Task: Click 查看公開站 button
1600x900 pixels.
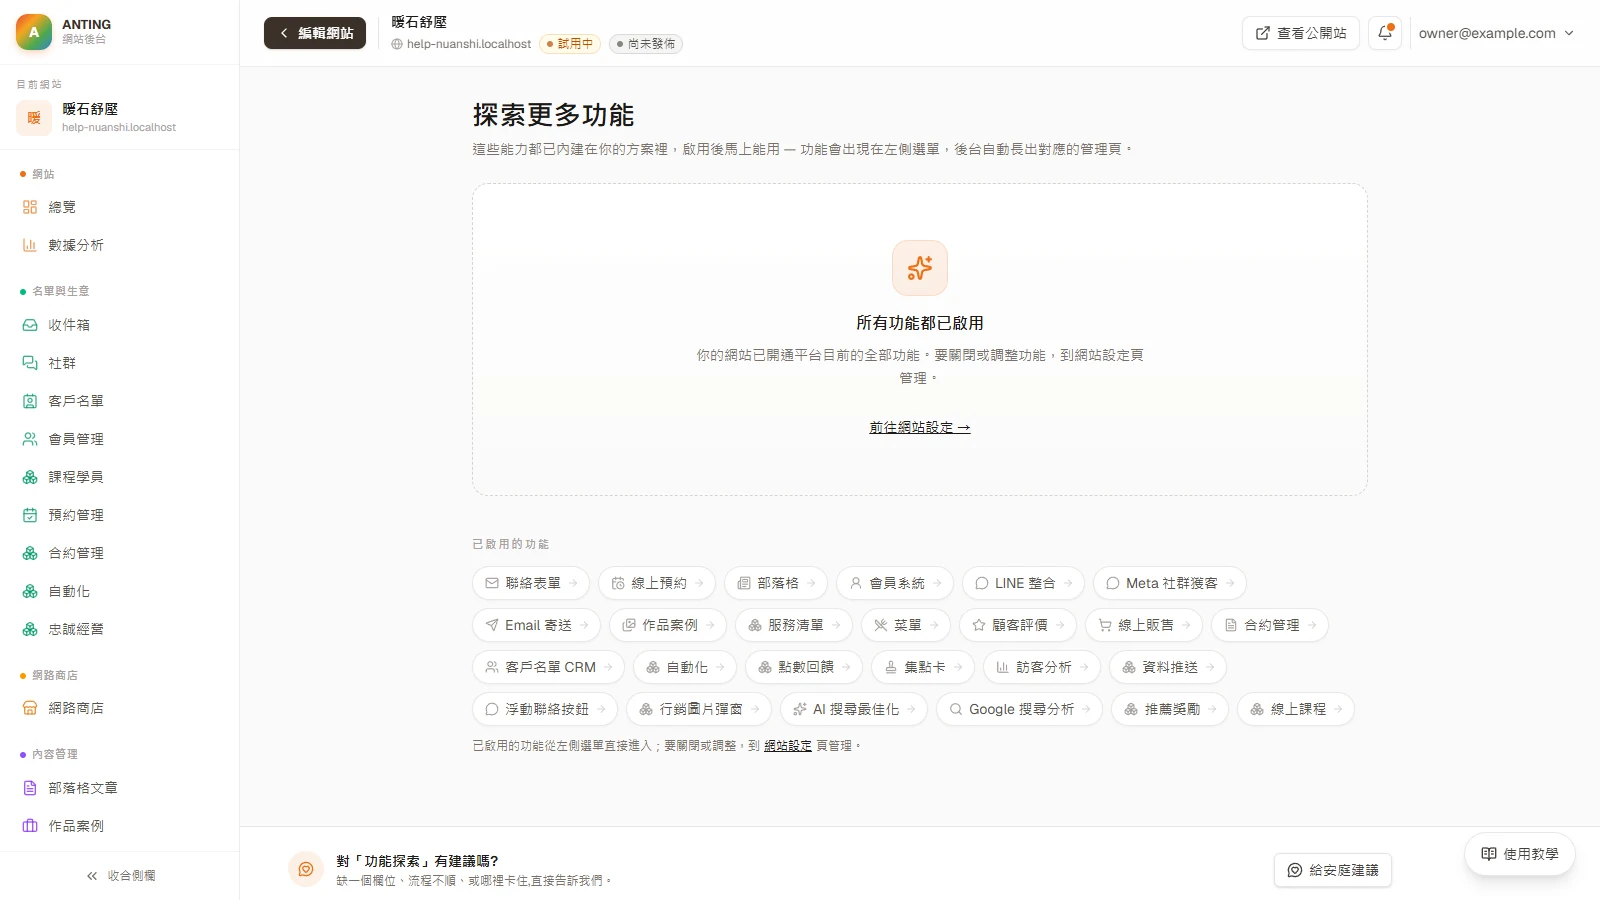Action: coord(1301,33)
